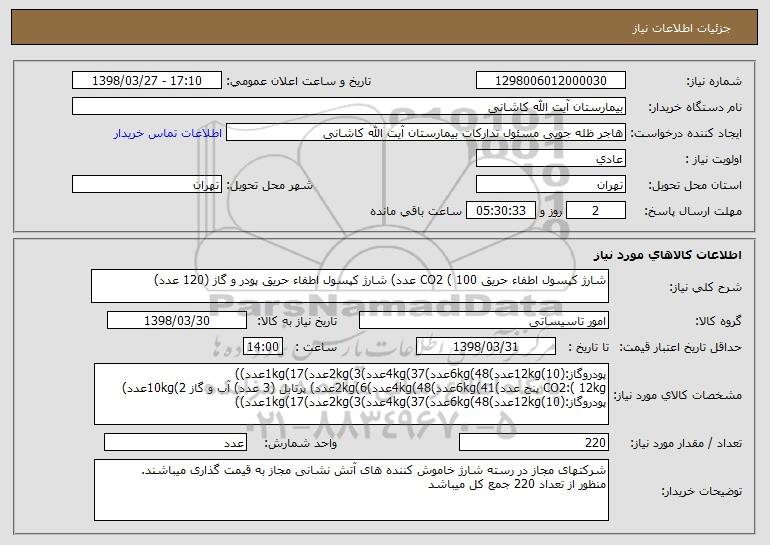This screenshot has height=545, width=770.
Task: Click the استان محل تحویل field تهران
Action: pos(550,185)
